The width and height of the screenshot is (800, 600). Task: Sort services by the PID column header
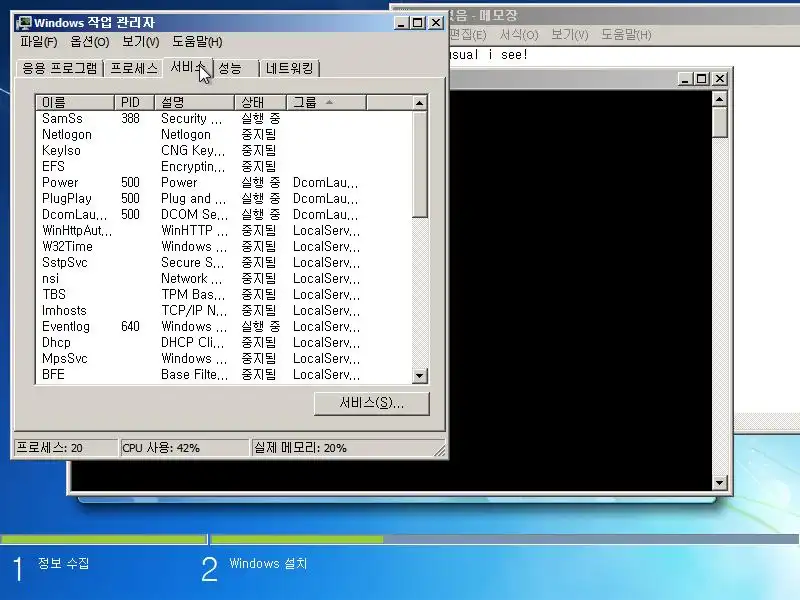pos(134,103)
